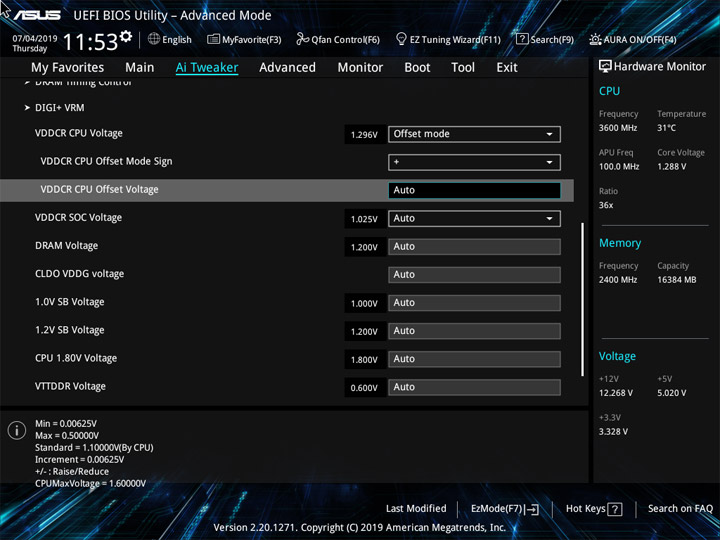This screenshot has width=720, height=540.
Task: Click Voltage heading in Hardware Monitor
Action: 617,356
